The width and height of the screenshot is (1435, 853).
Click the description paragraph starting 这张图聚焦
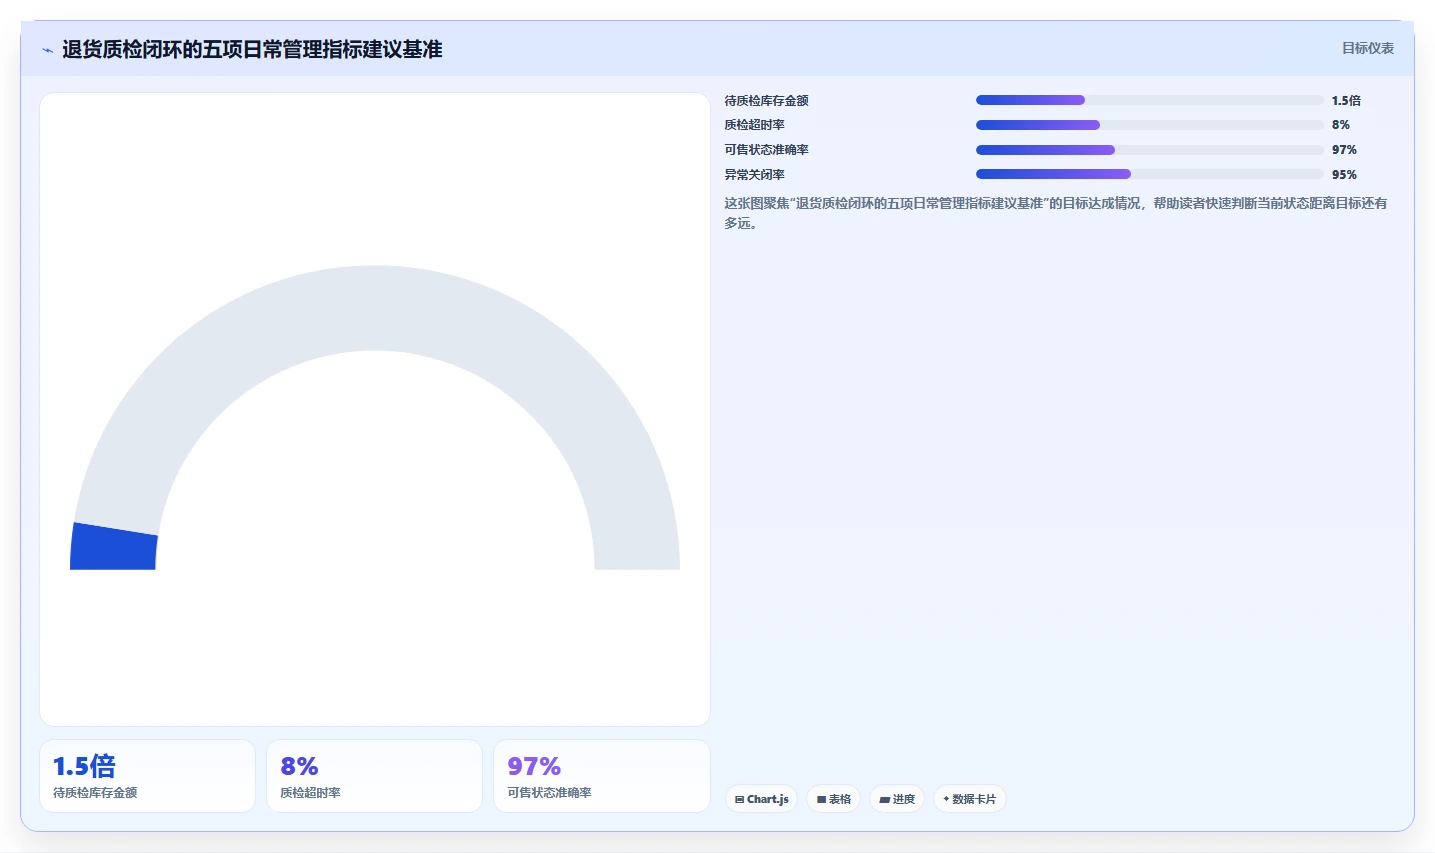(1056, 213)
